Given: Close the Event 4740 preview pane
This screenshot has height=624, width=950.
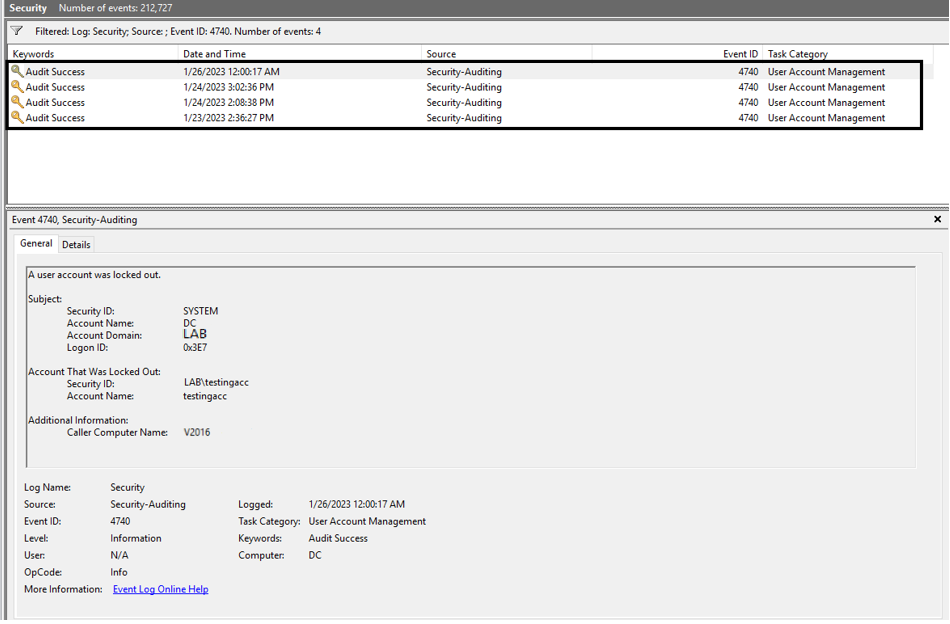Looking at the screenshot, I should tap(937, 219).
